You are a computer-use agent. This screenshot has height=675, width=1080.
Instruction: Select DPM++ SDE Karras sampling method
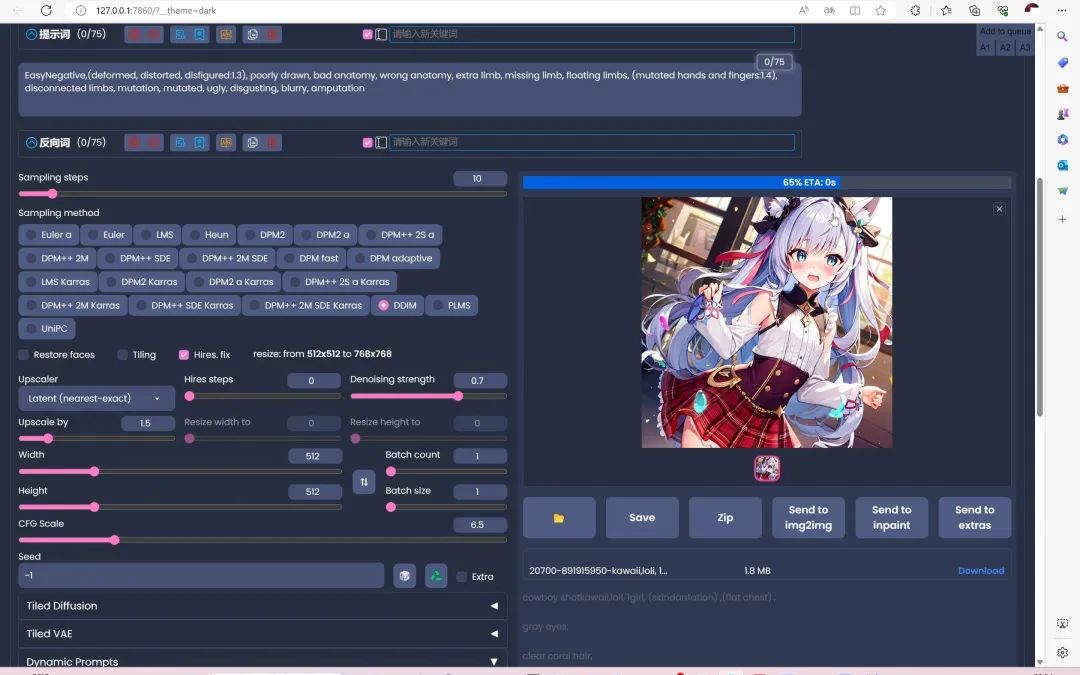click(185, 305)
